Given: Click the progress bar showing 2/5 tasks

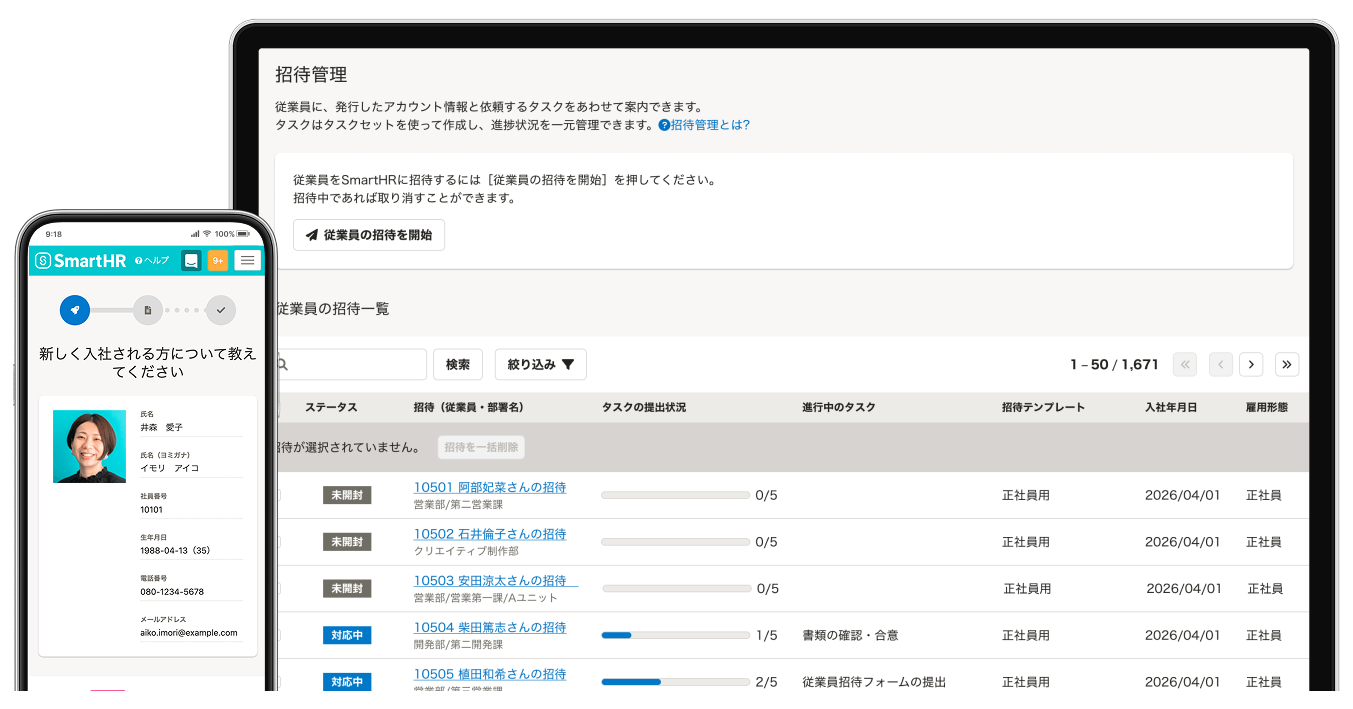Looking at the screenshot, I should (674, 681).
